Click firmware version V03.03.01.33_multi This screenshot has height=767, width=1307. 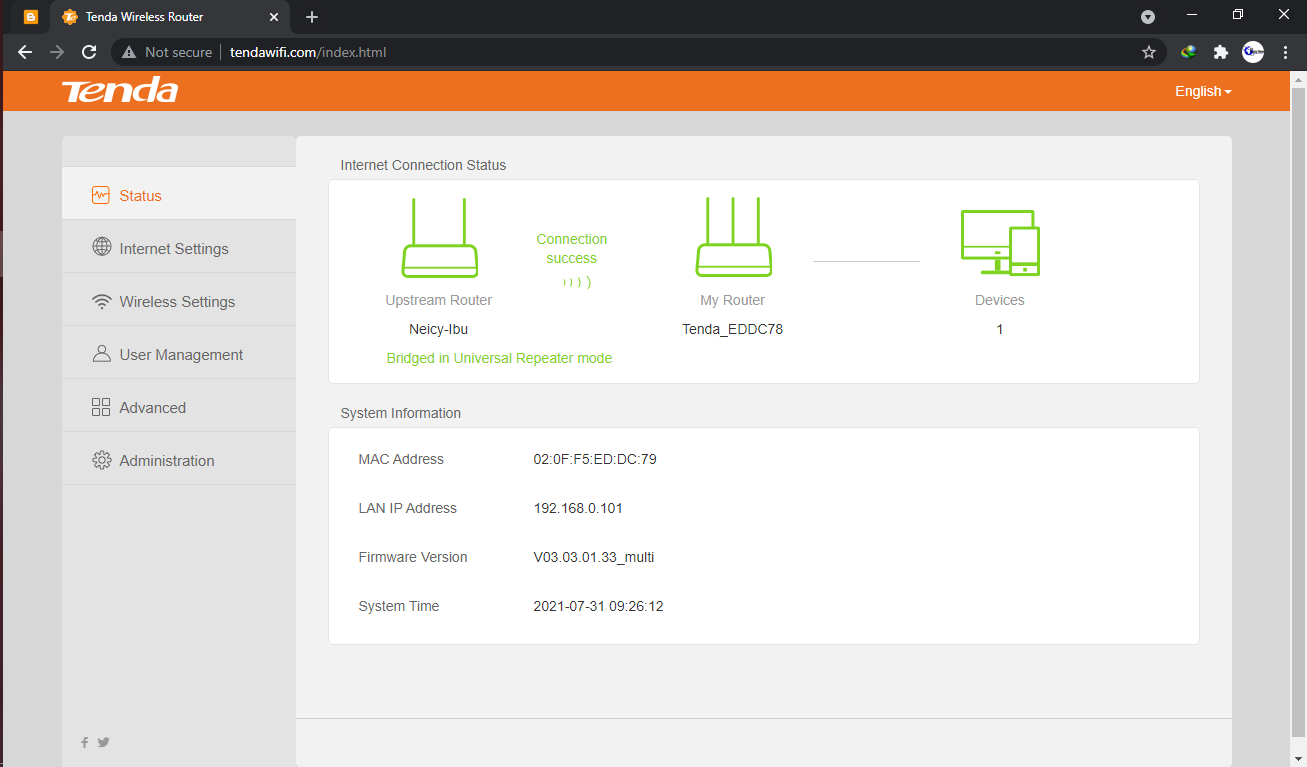click(x=594, y=557)
